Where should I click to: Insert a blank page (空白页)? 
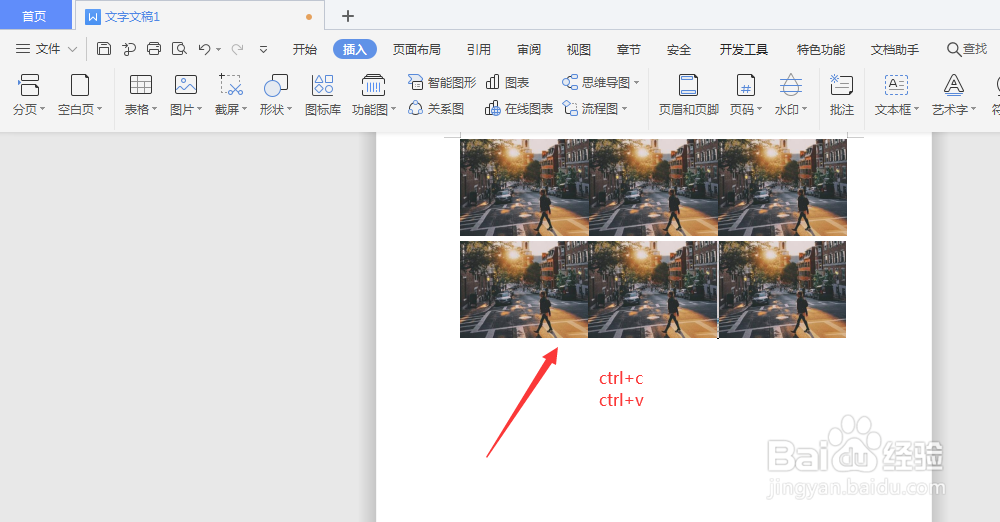(x=80, y=94)
